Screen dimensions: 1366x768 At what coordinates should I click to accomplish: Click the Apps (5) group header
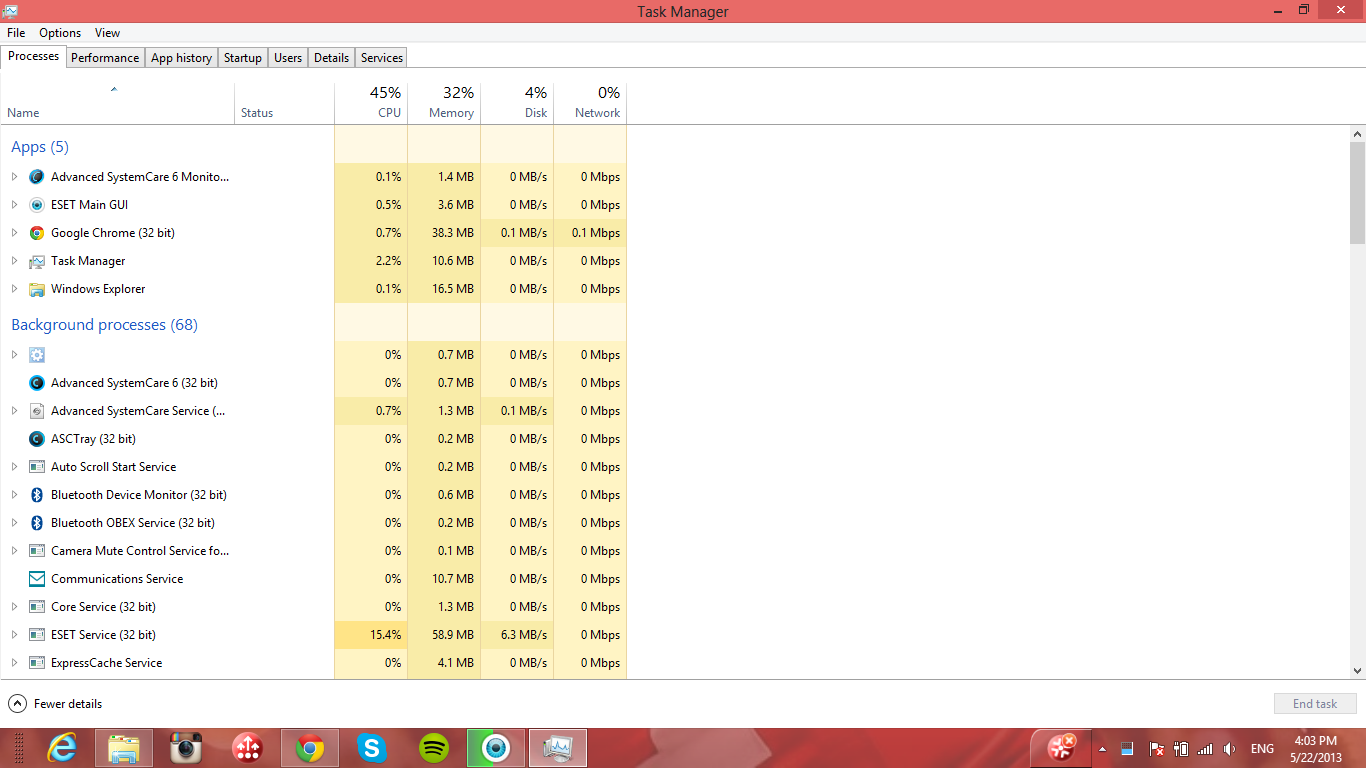click(40, 147)
